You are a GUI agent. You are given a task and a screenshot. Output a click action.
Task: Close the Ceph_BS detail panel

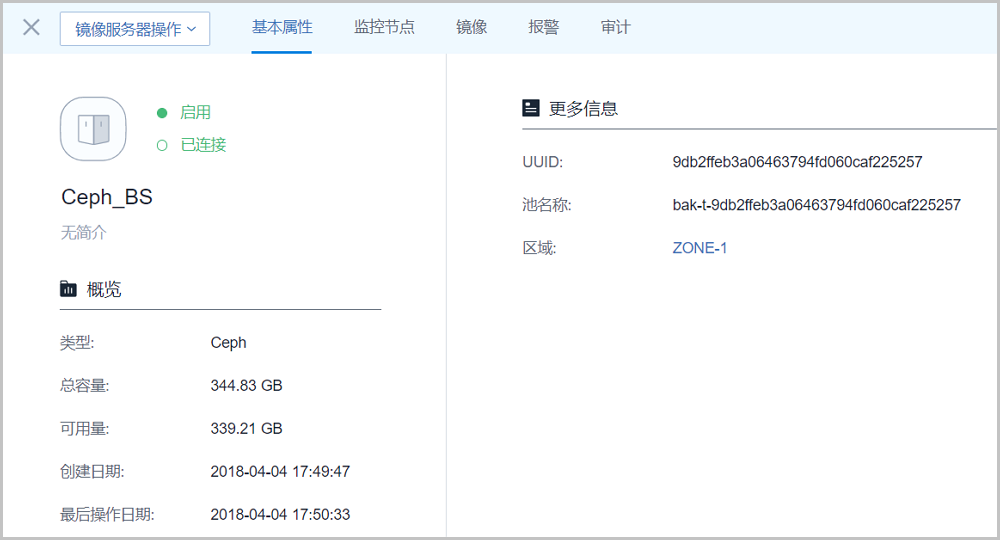(x=31, y=27)
